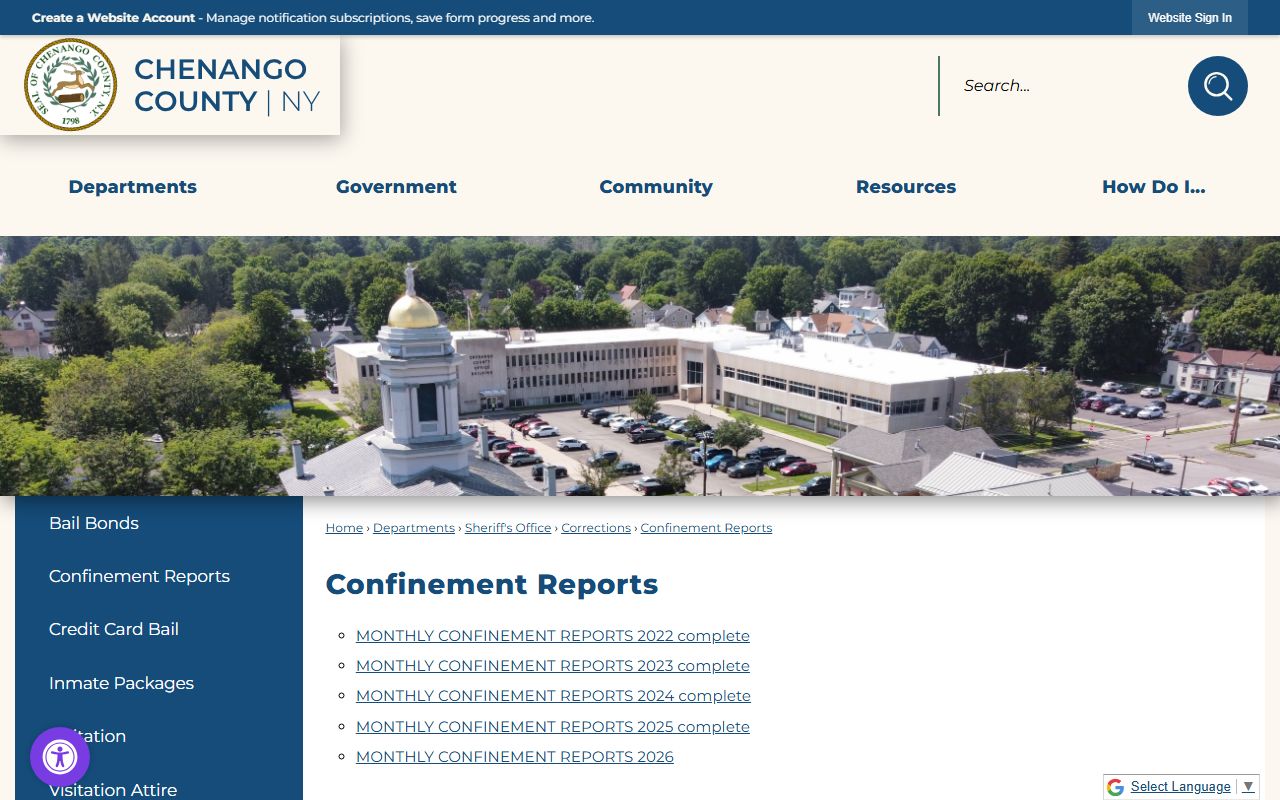The image size is (1280, 800).
Task: Open the Government menu
Action: (x=396, y=187)
